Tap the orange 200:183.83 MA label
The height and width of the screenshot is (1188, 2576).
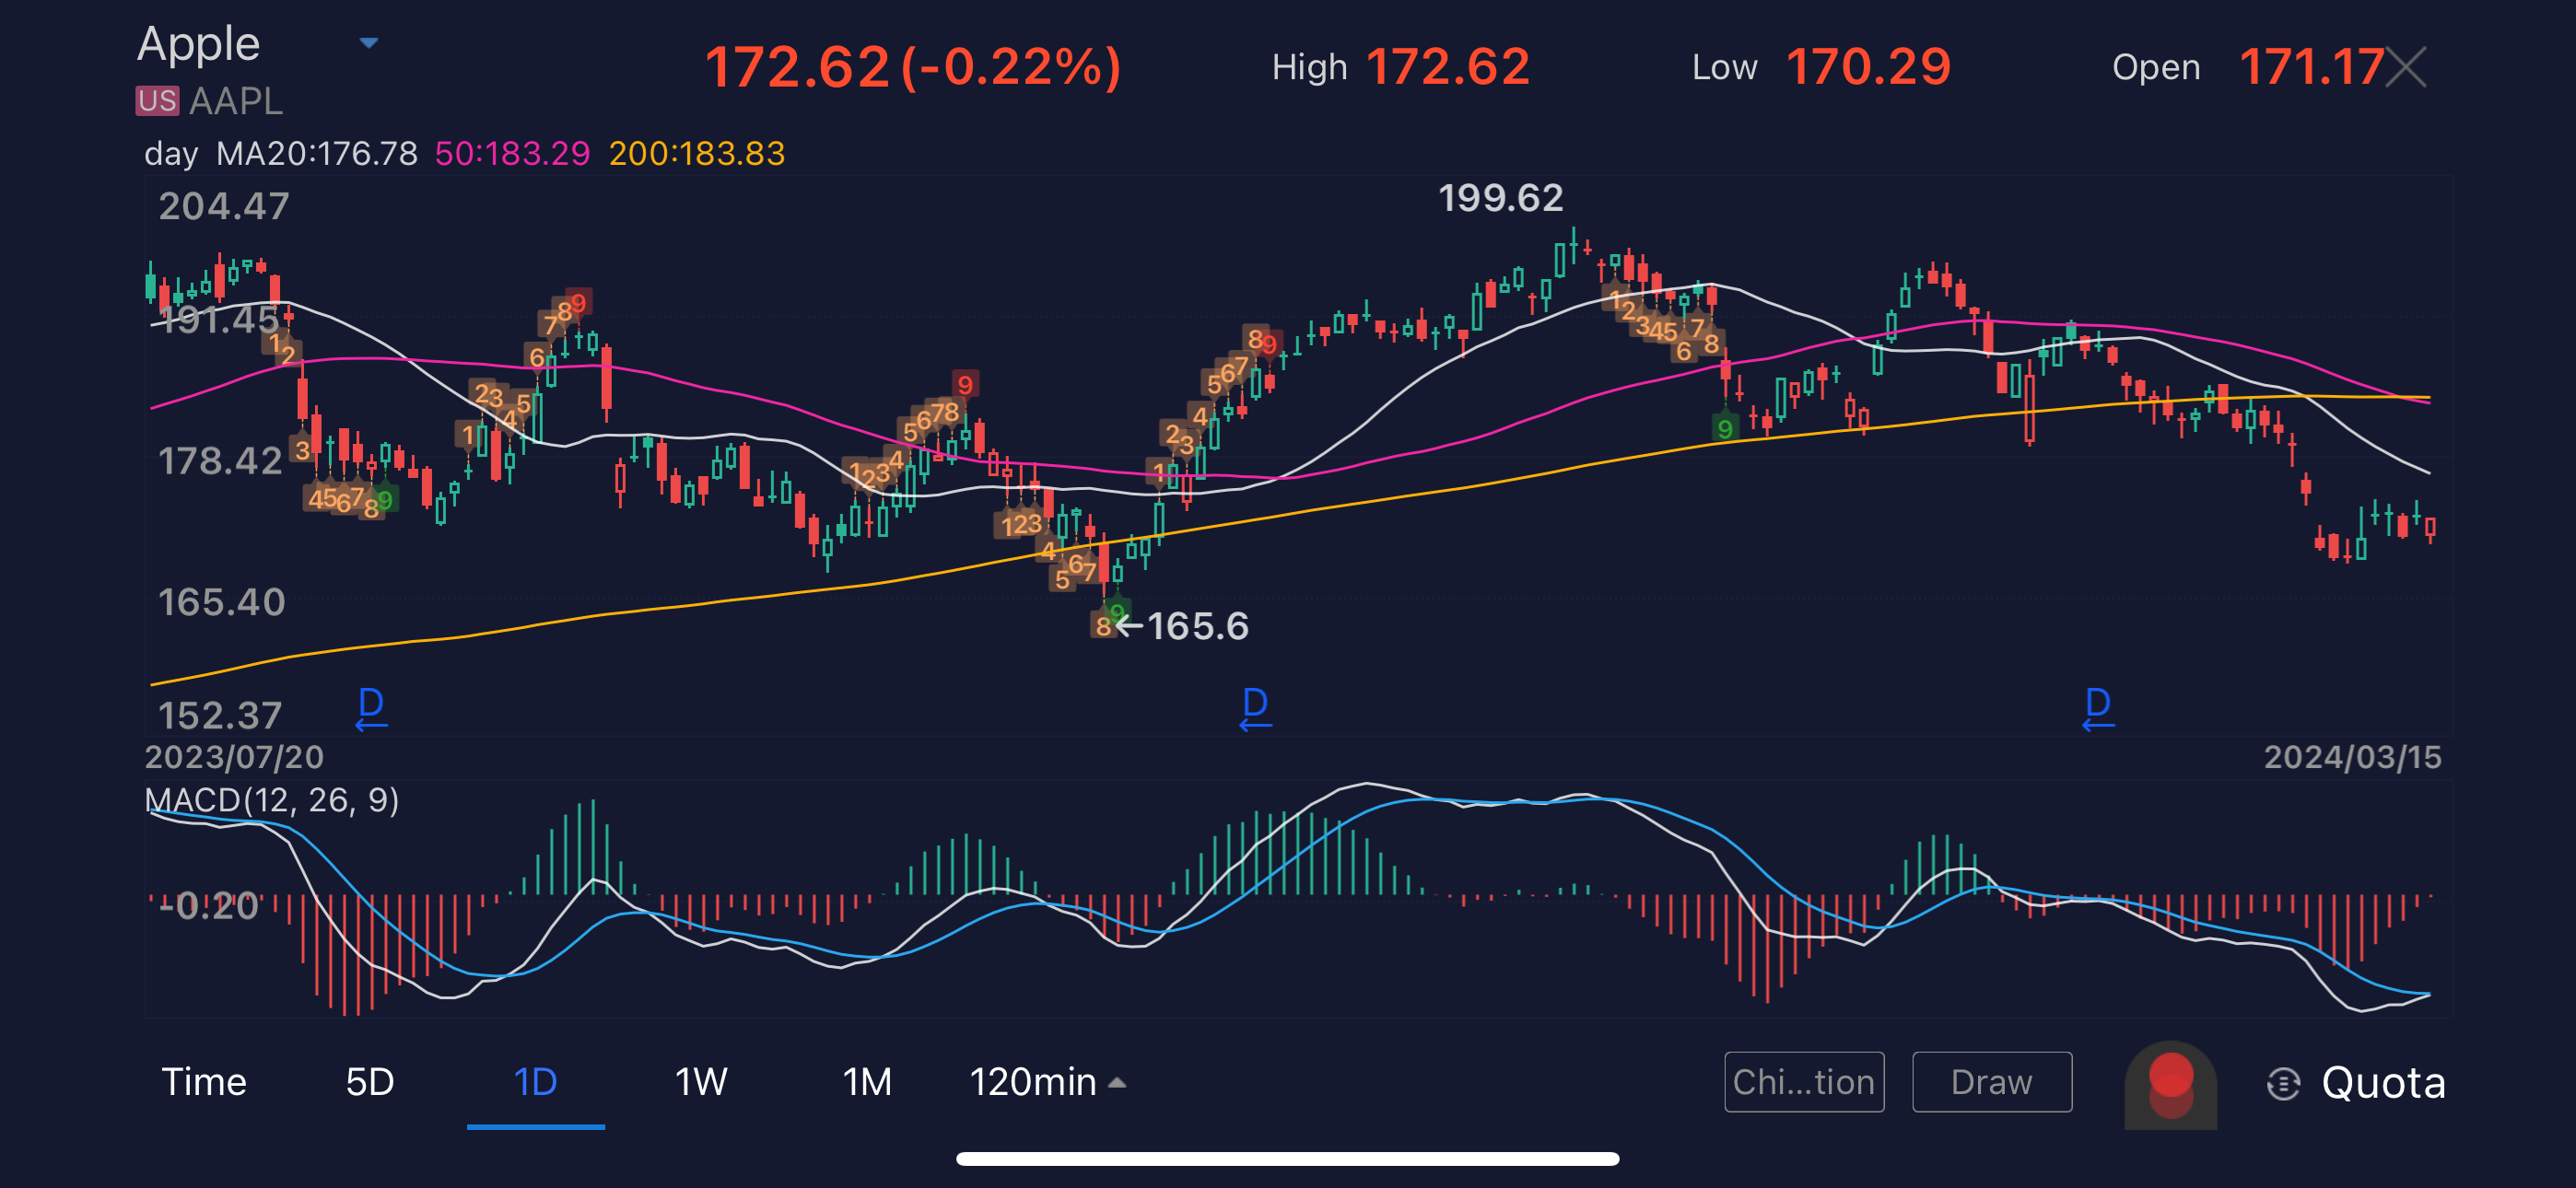coord(697,153)
